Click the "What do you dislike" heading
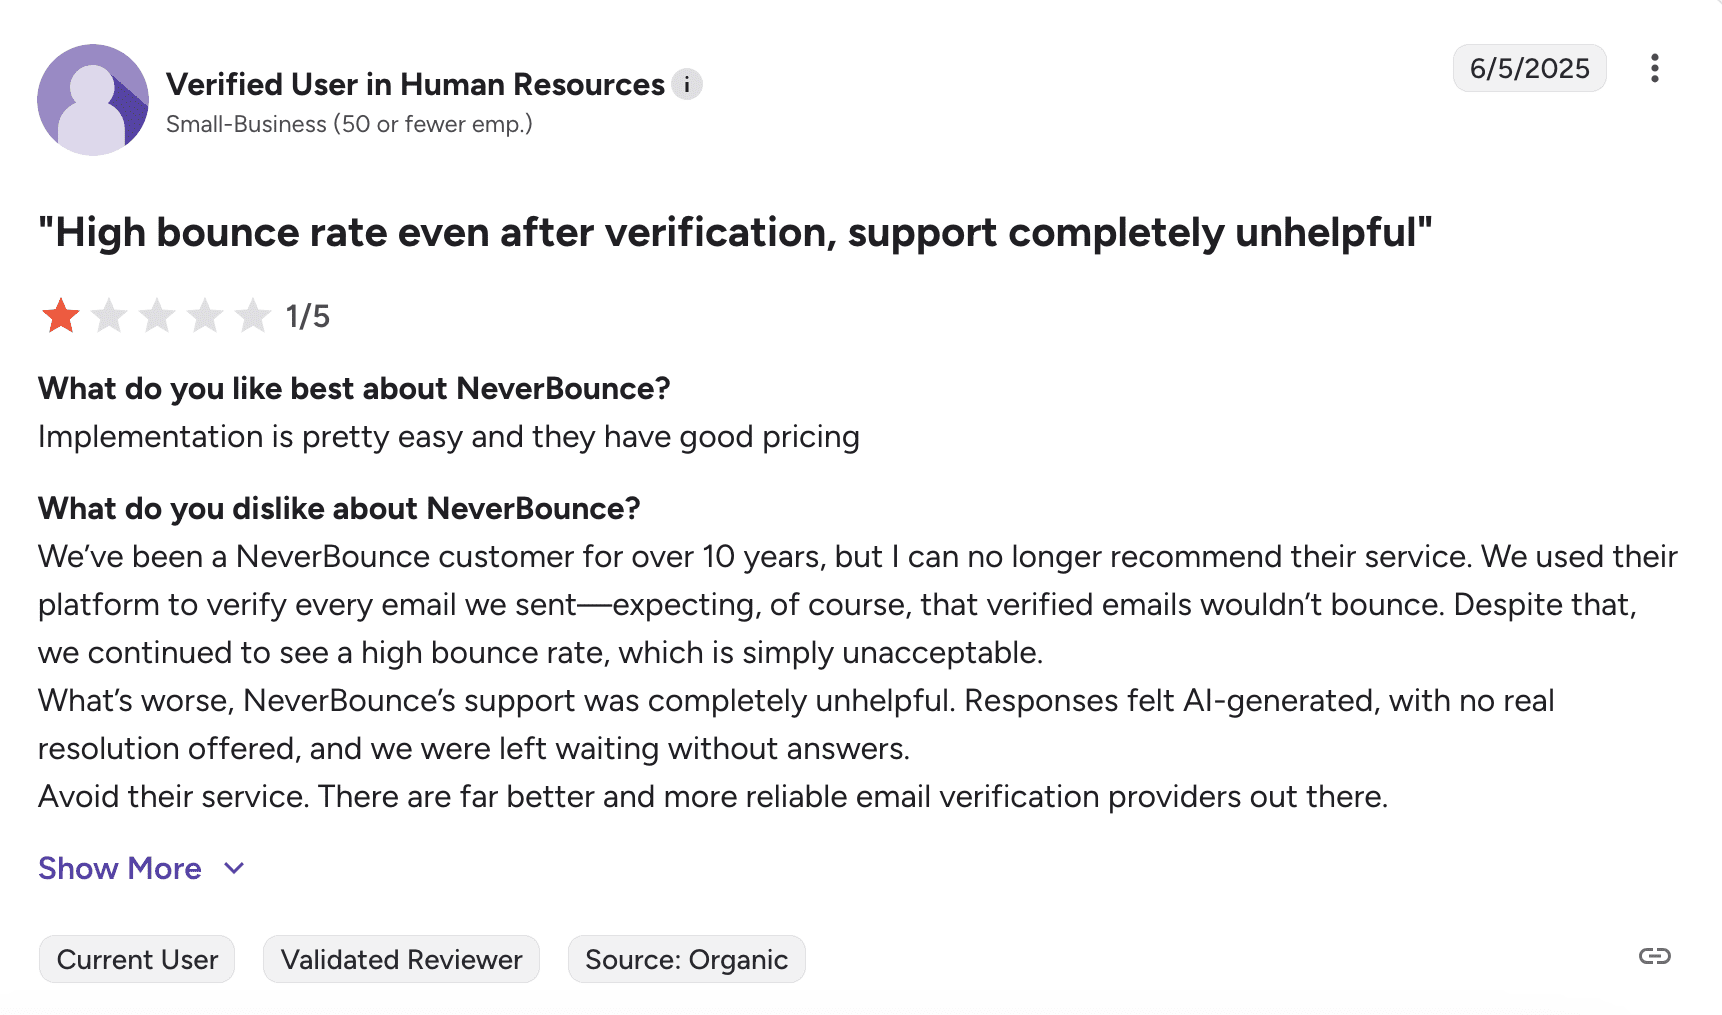The image size is (1722, 1015). 339,509
